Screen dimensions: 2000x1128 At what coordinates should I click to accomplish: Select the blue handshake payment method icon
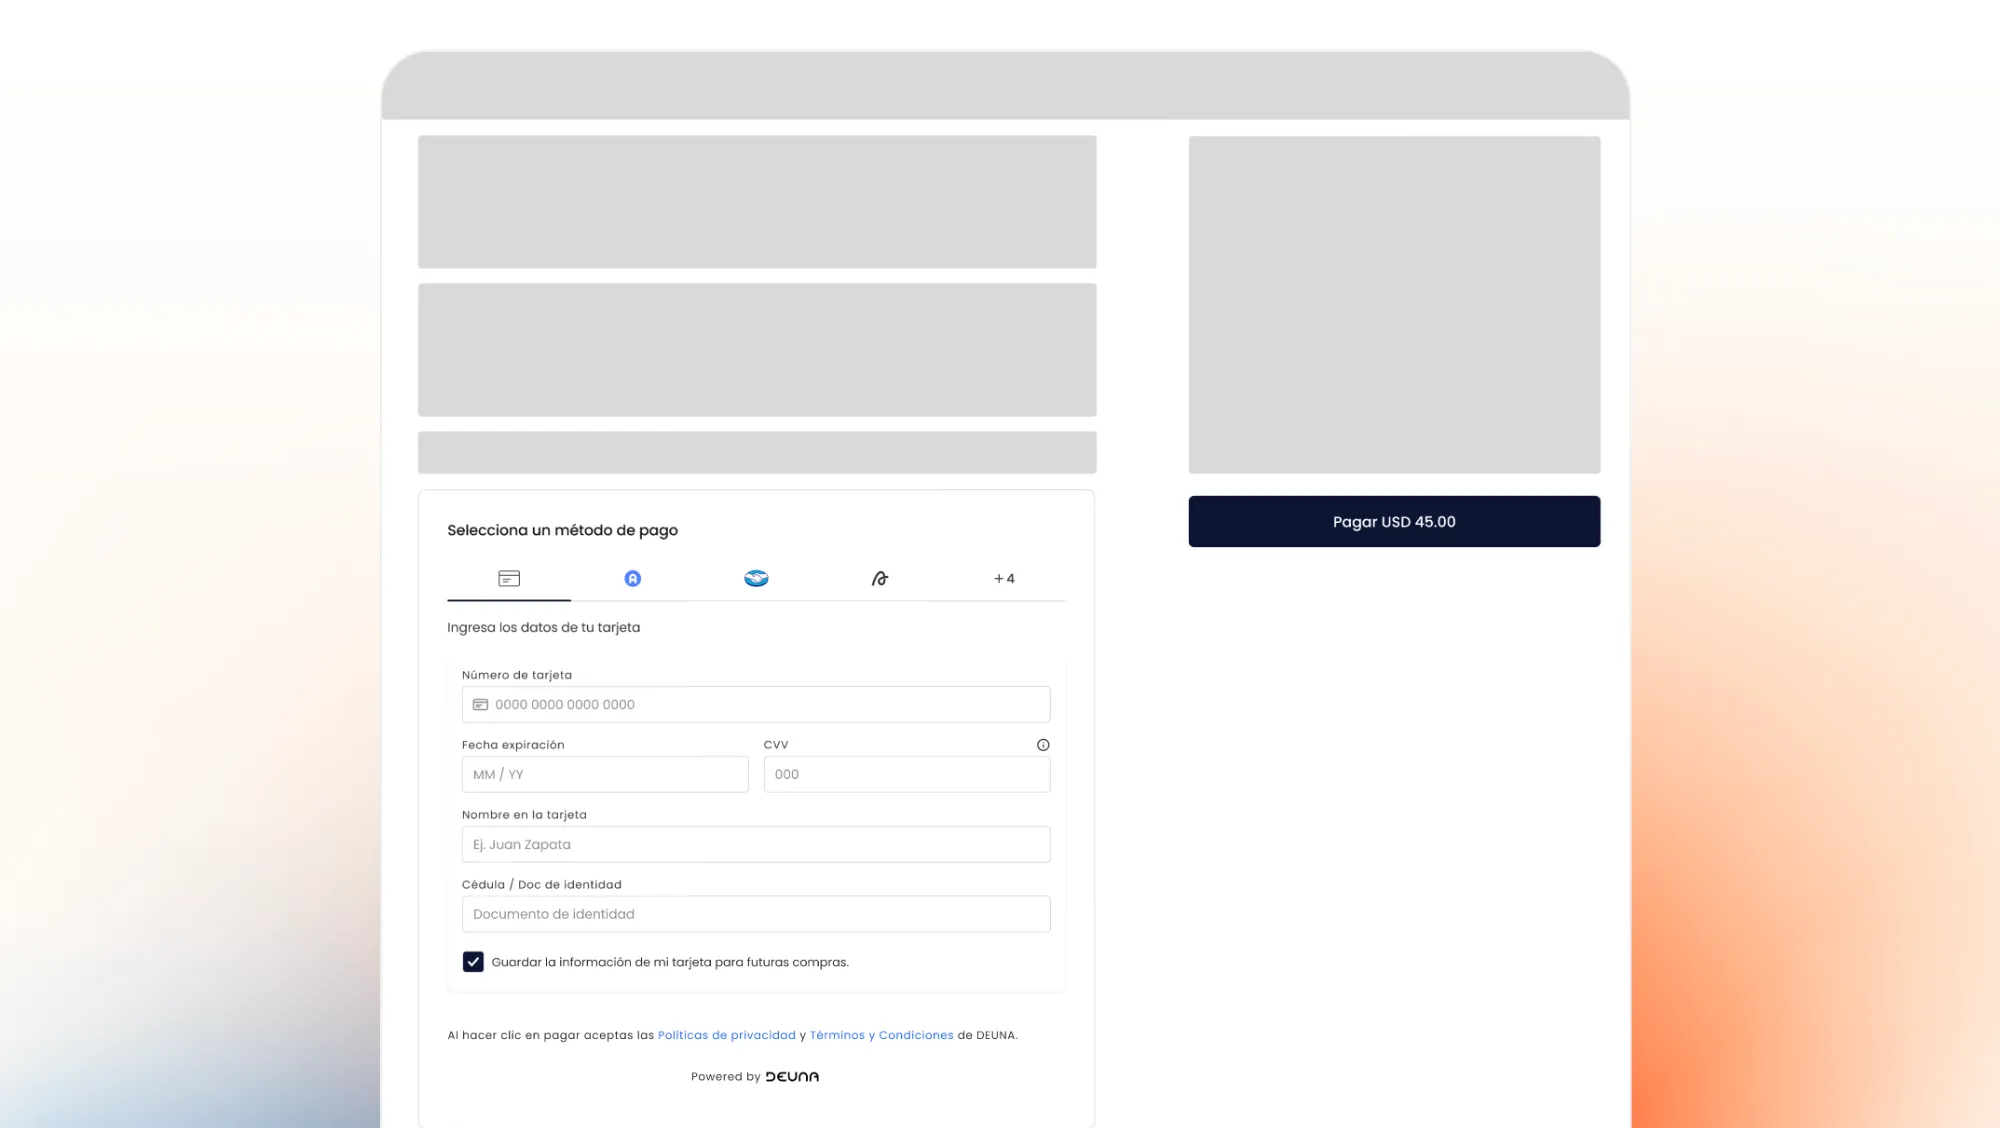756,579
